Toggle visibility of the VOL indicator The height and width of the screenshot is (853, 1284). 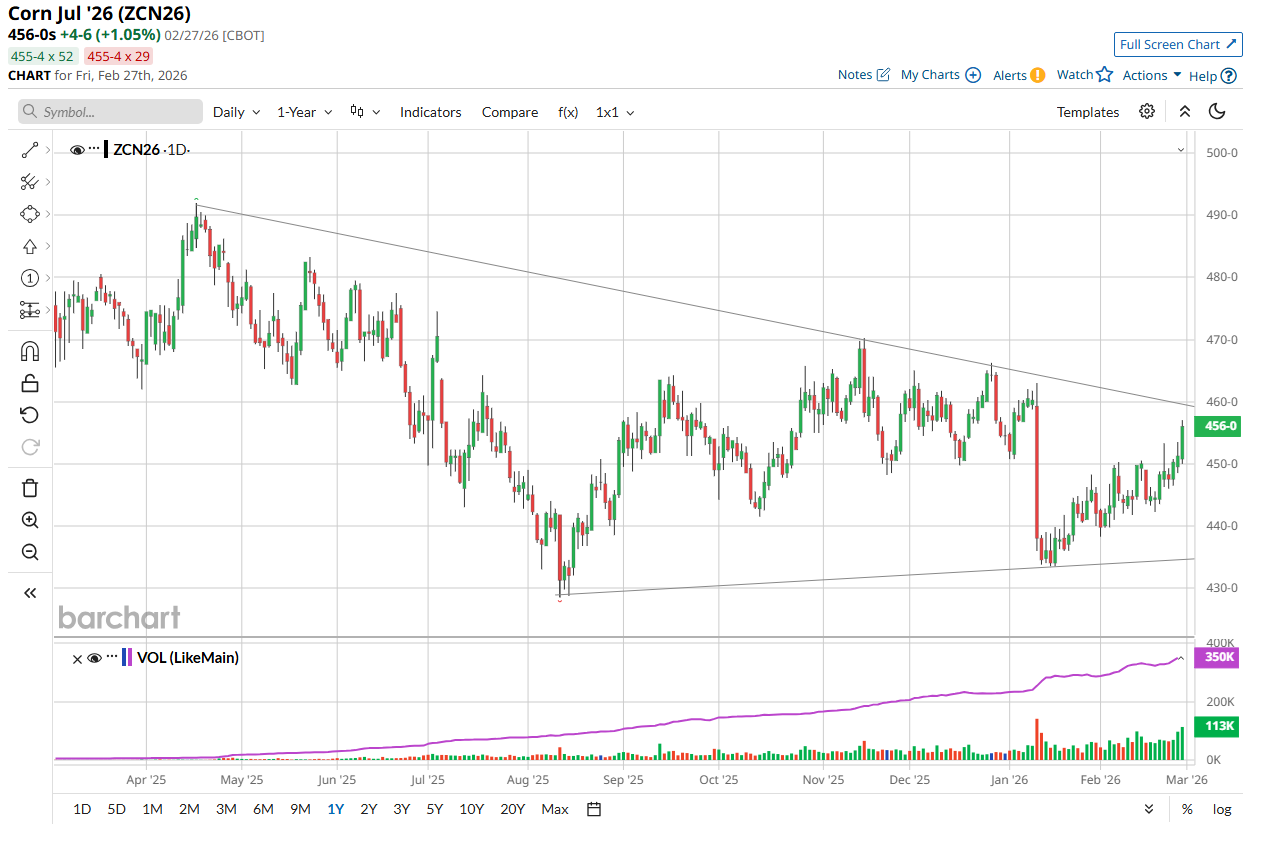[x=95, y=658]
